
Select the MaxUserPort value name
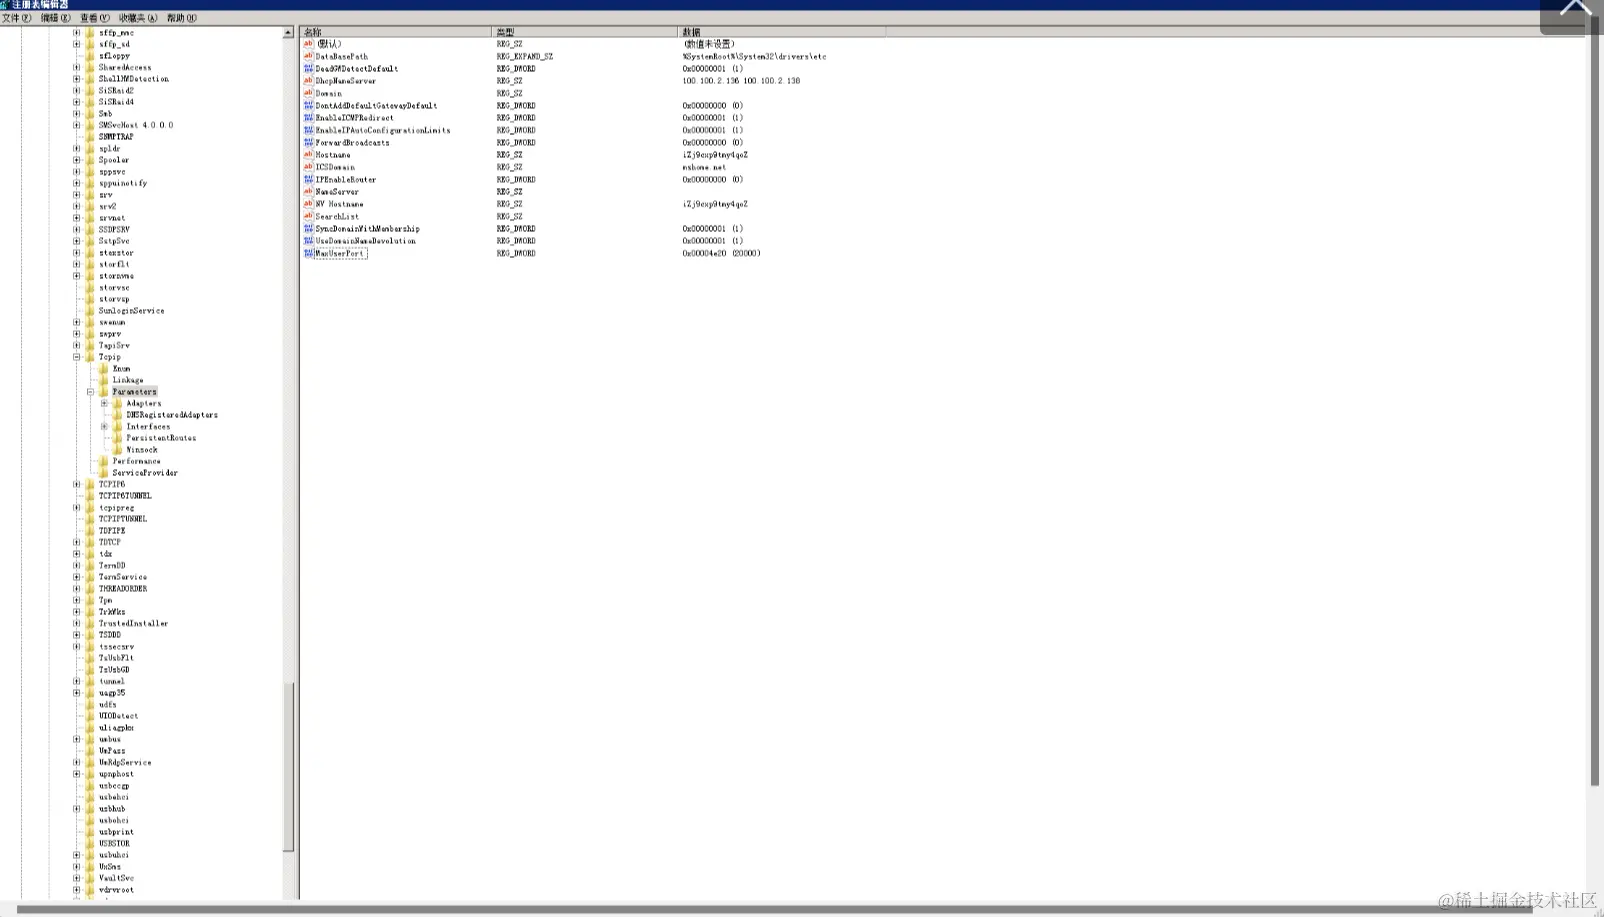(340, 253)
